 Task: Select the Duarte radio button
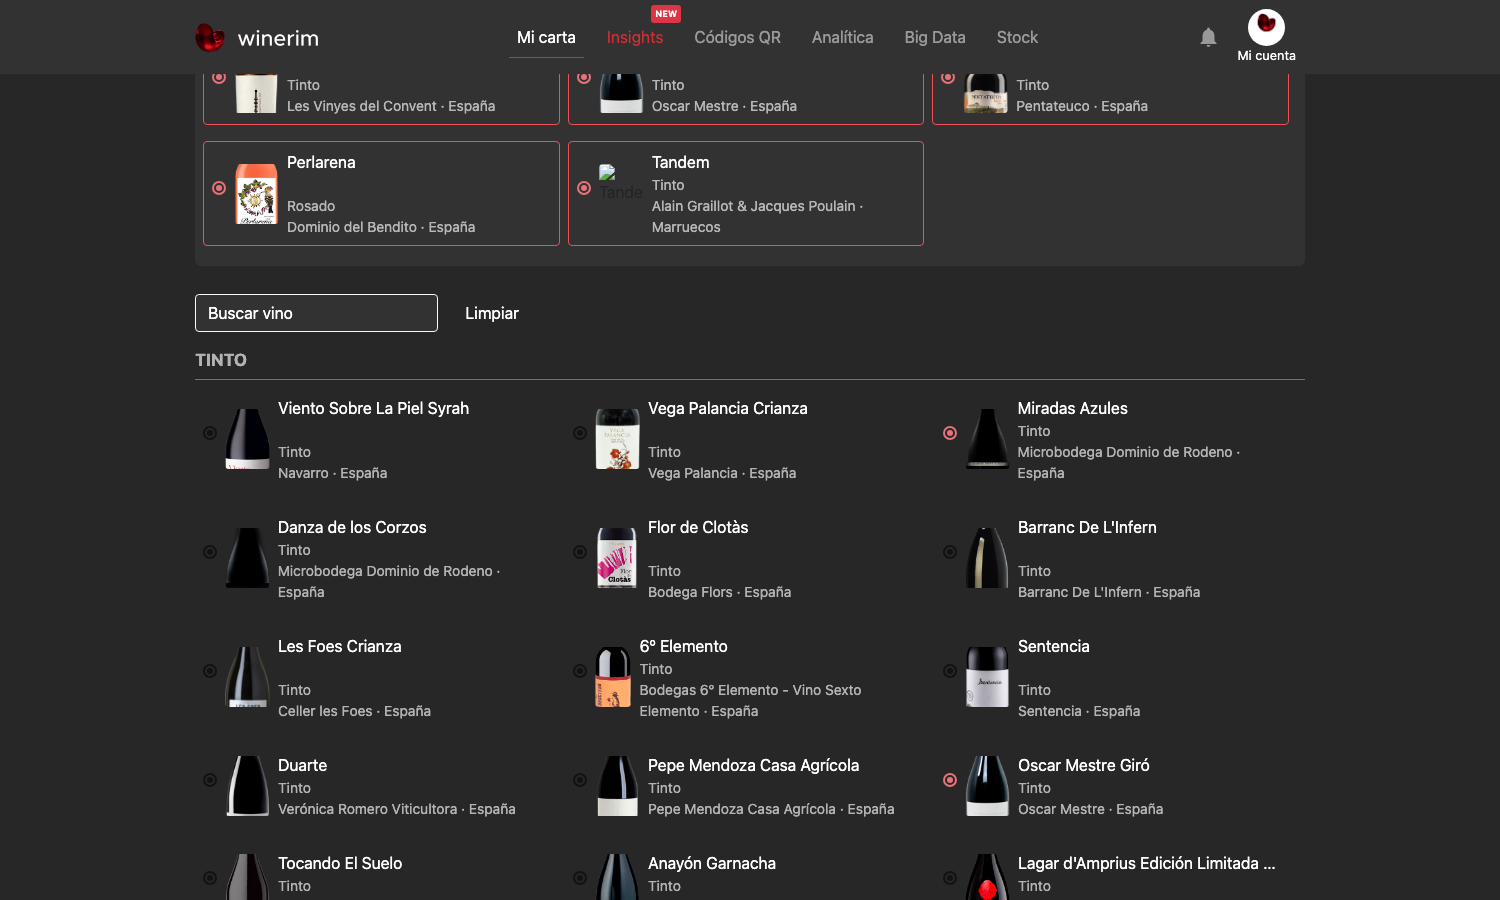[x=210, y=780]
